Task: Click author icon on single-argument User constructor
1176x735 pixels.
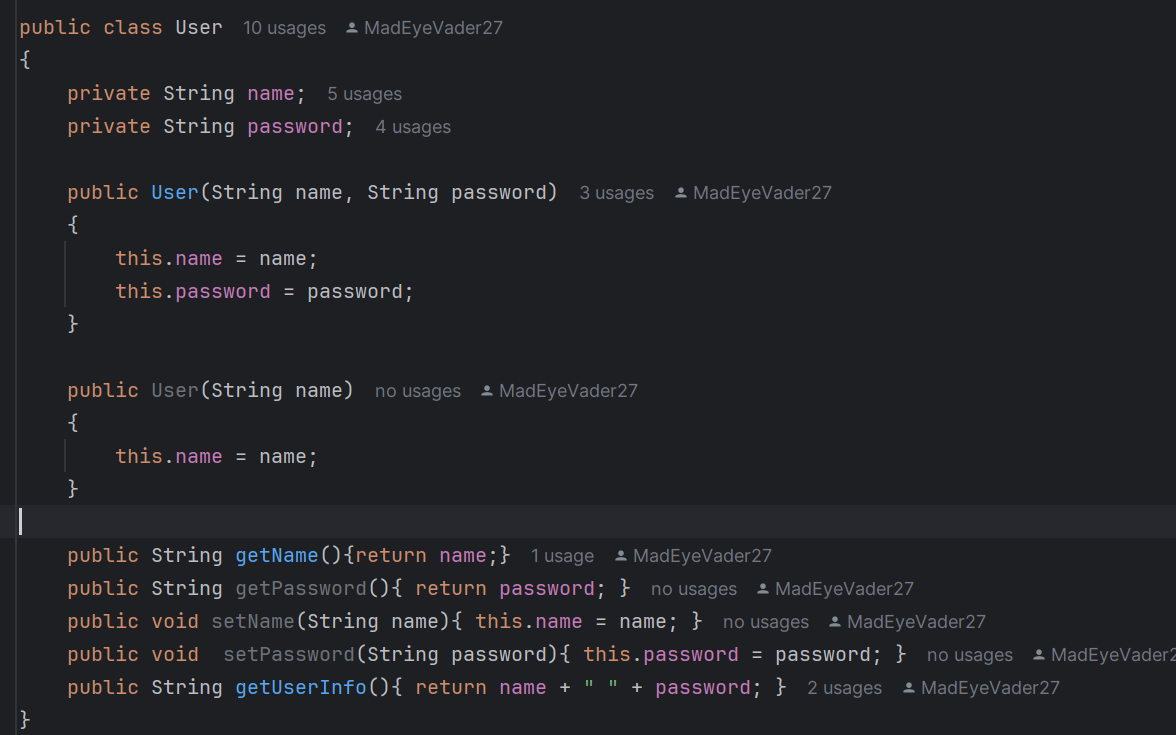Action: click(x=487, y=391)
